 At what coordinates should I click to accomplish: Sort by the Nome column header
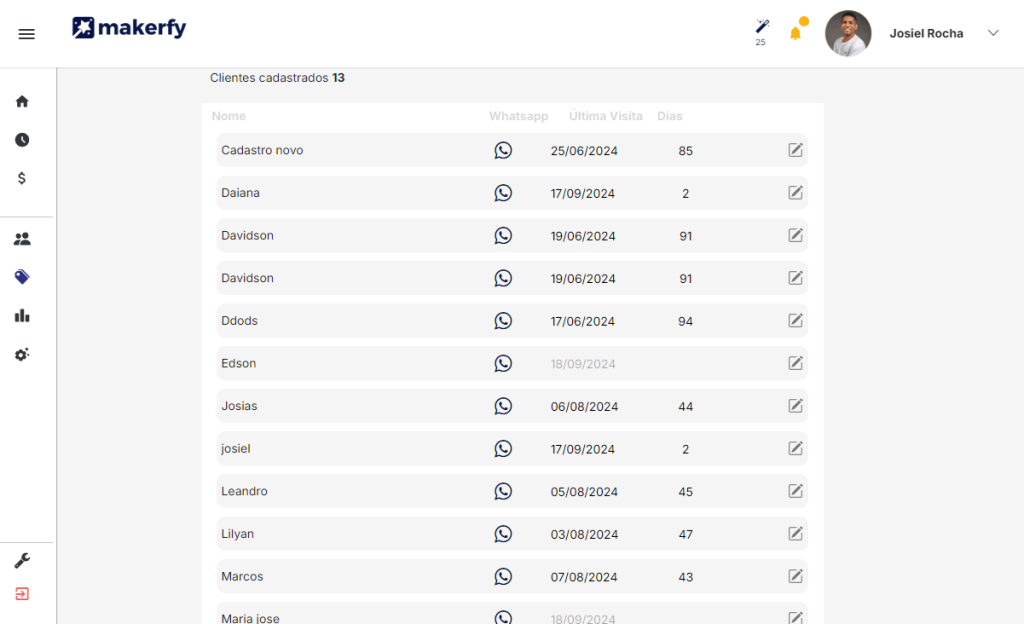coord(229,116)
